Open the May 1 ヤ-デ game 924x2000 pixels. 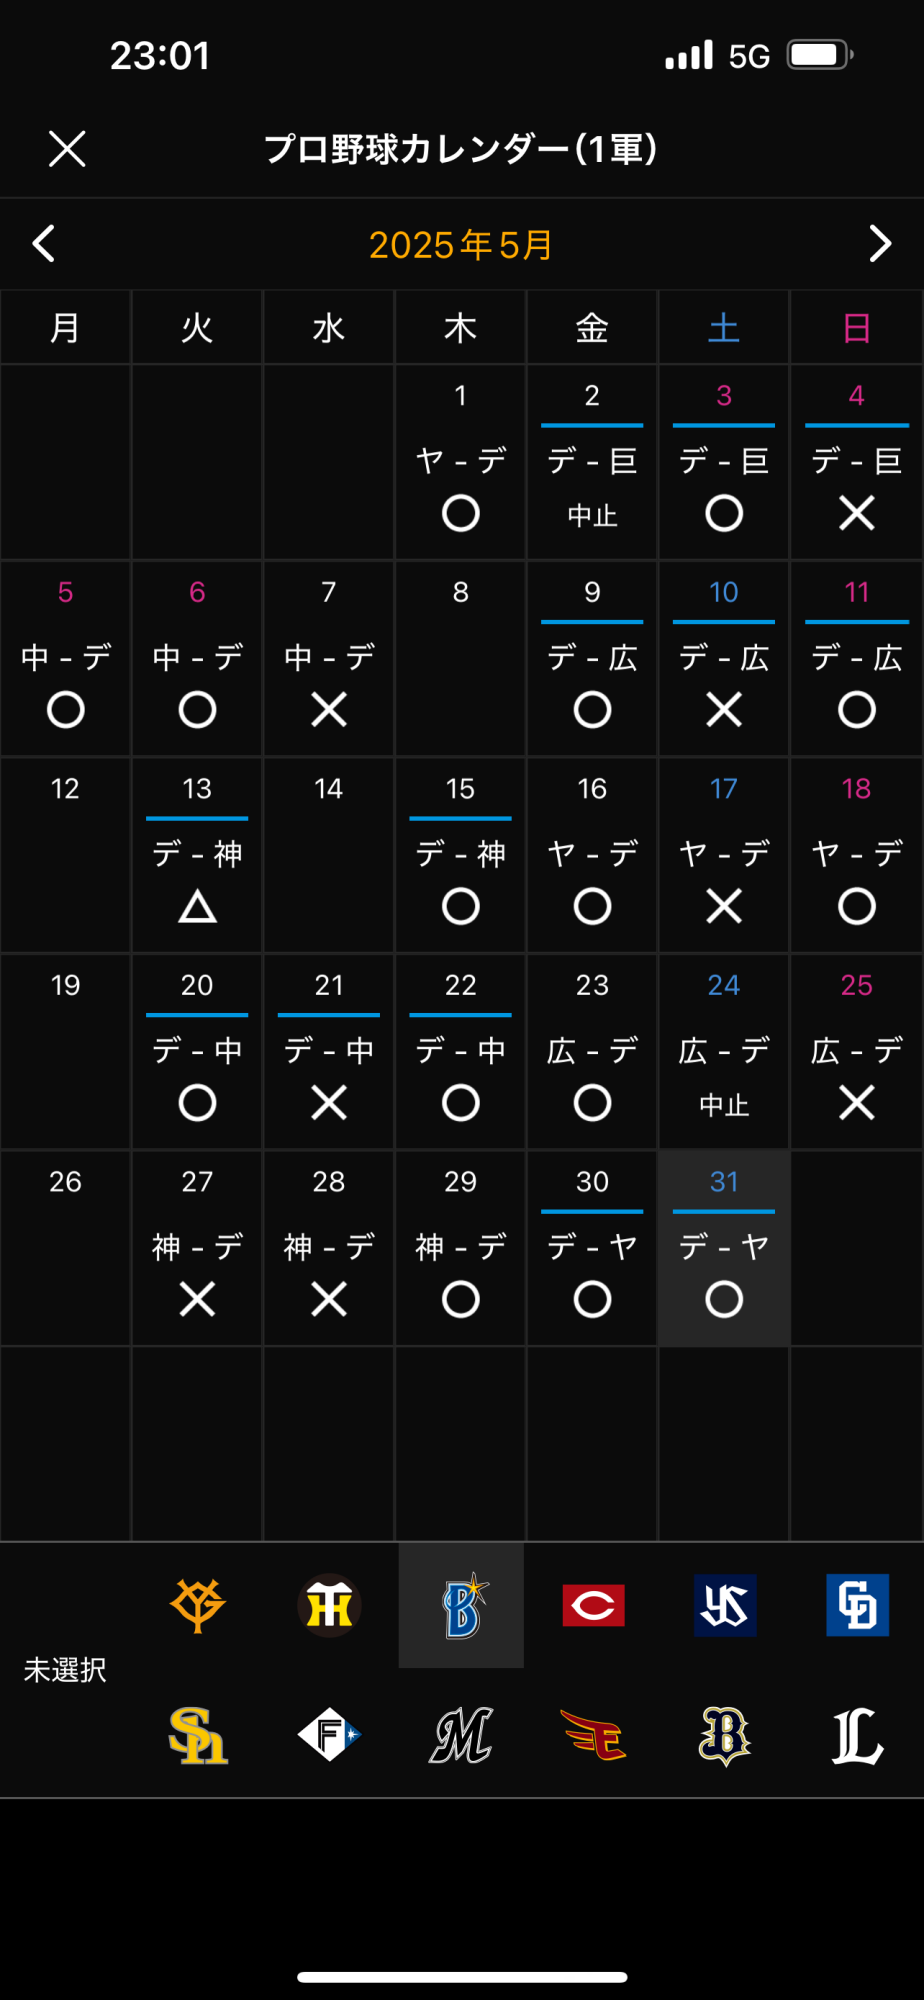click(460, 462)
